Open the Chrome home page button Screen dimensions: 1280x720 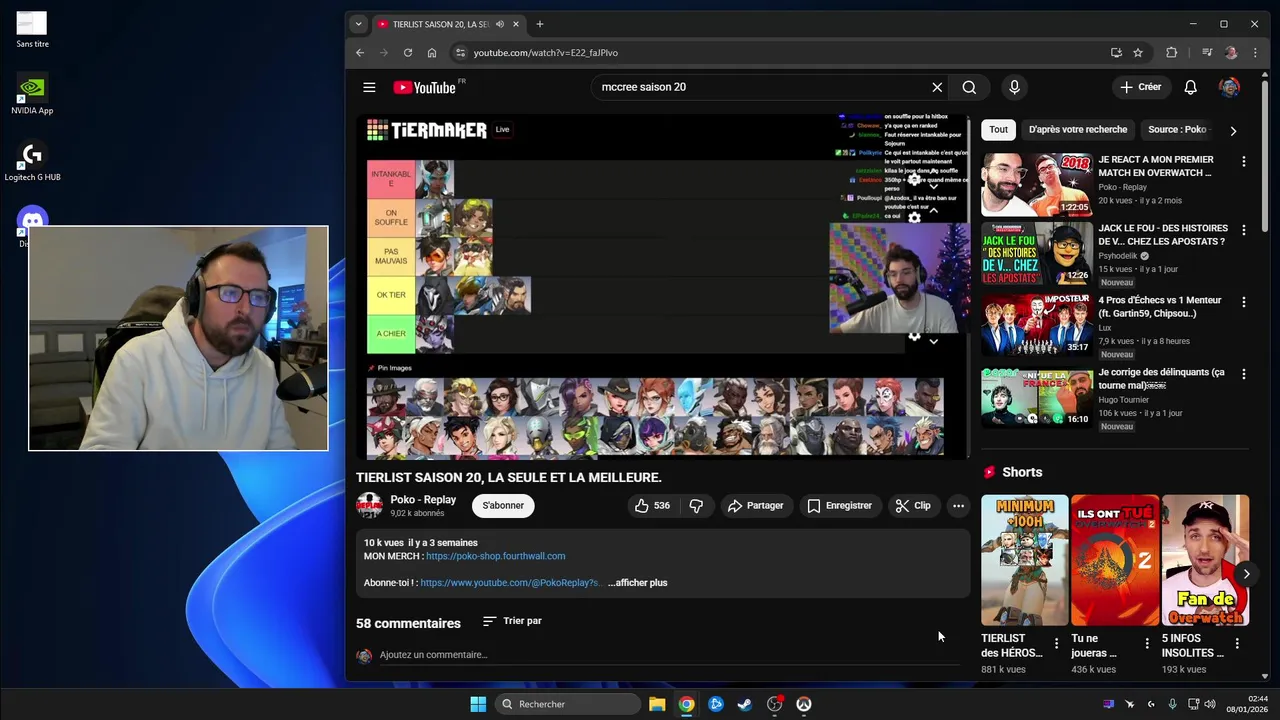coord(432,53)
